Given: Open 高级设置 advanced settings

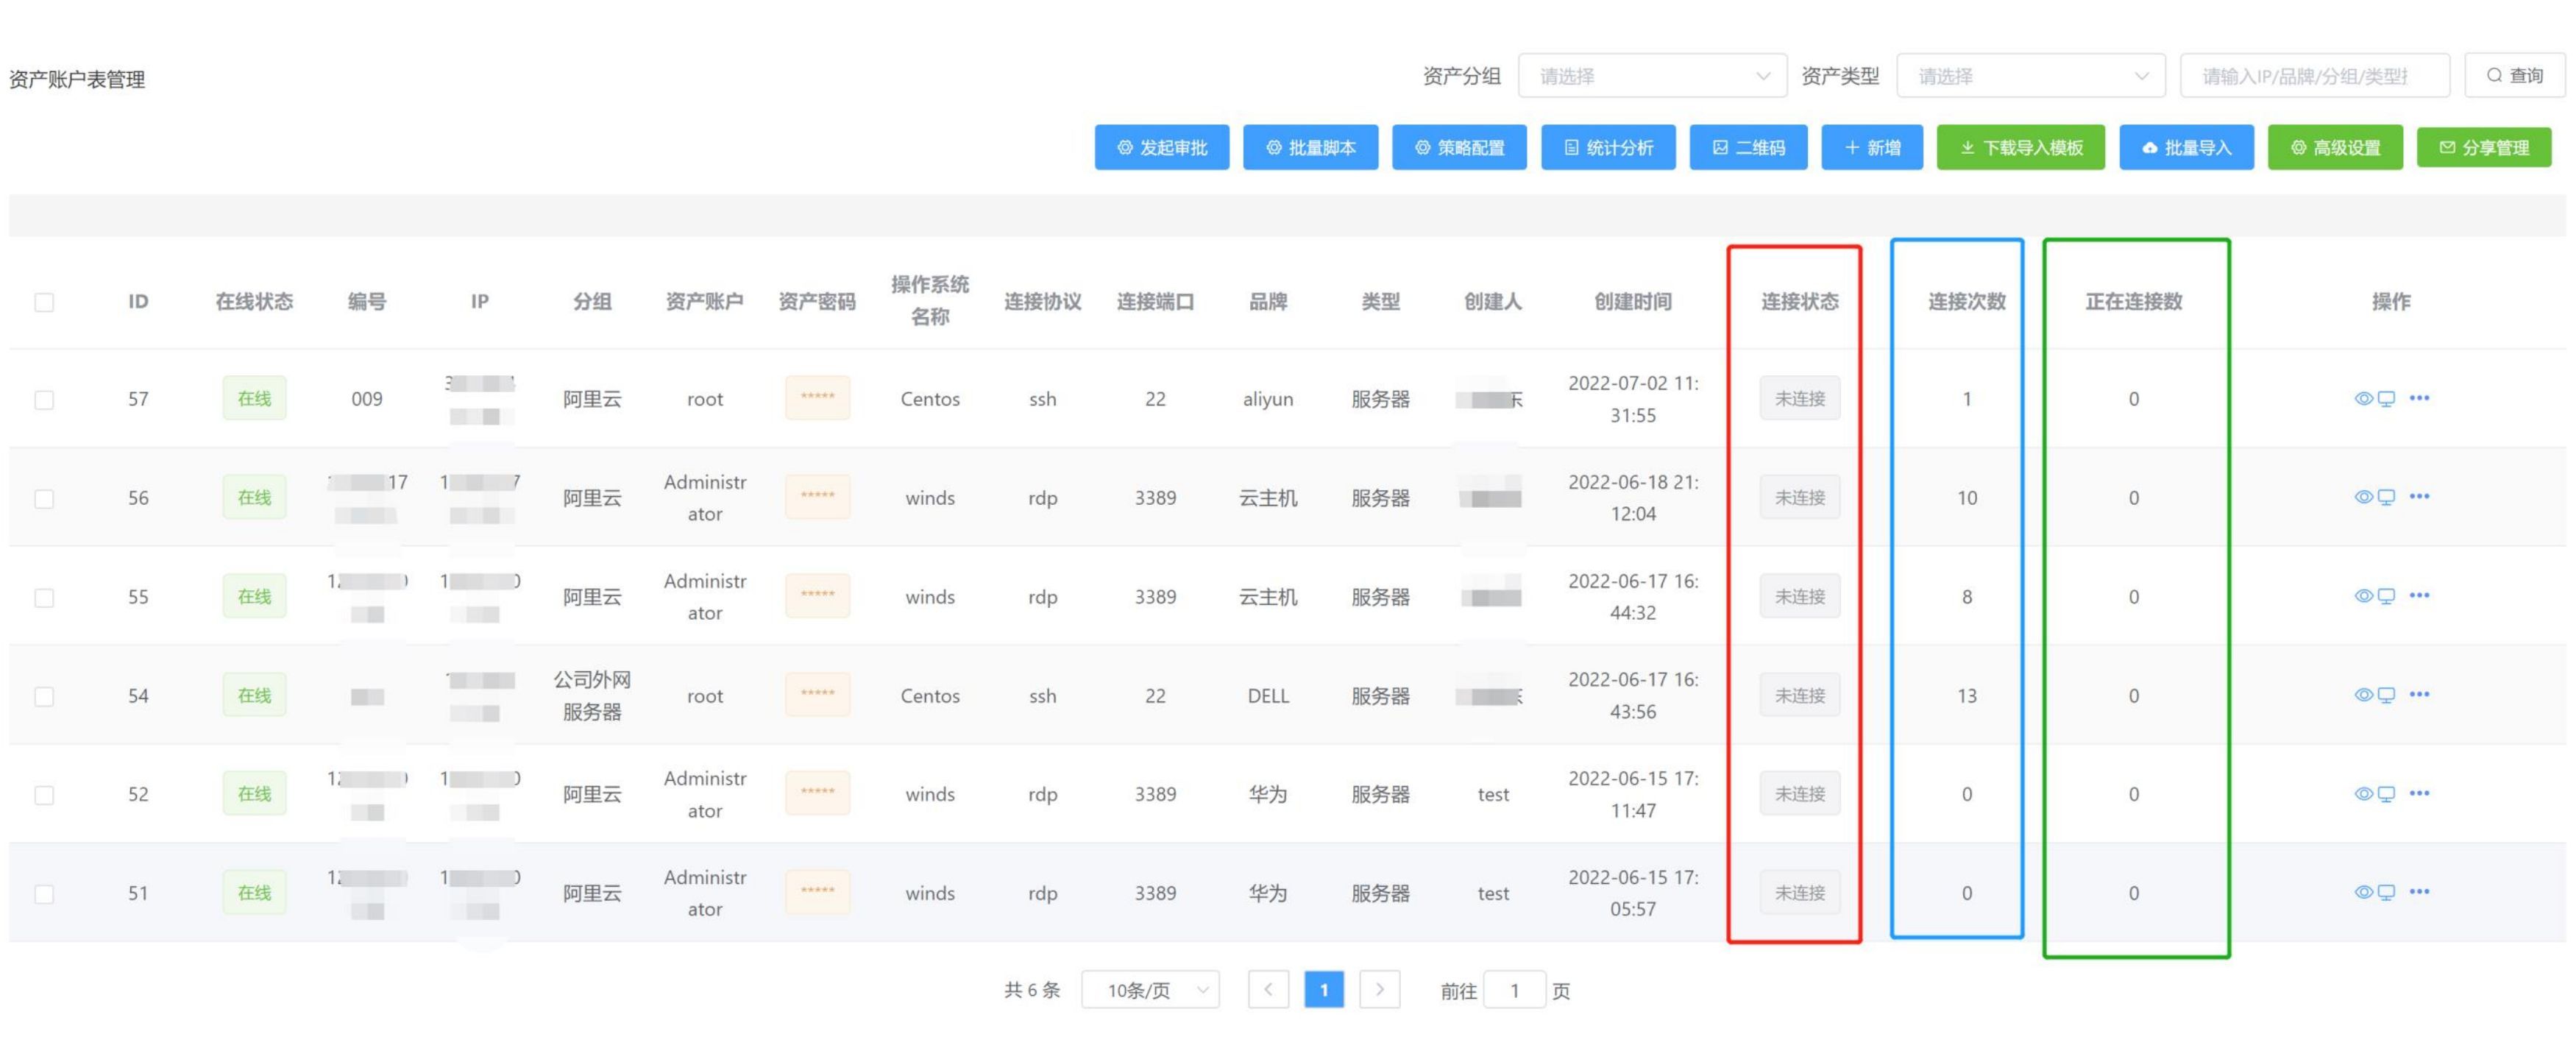Looking at the screenshot, I should pyautogui.click(x=2335, y=148).
